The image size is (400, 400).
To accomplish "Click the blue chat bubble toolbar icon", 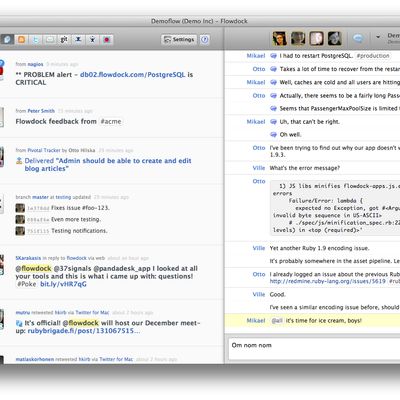I will click(358, 39).
